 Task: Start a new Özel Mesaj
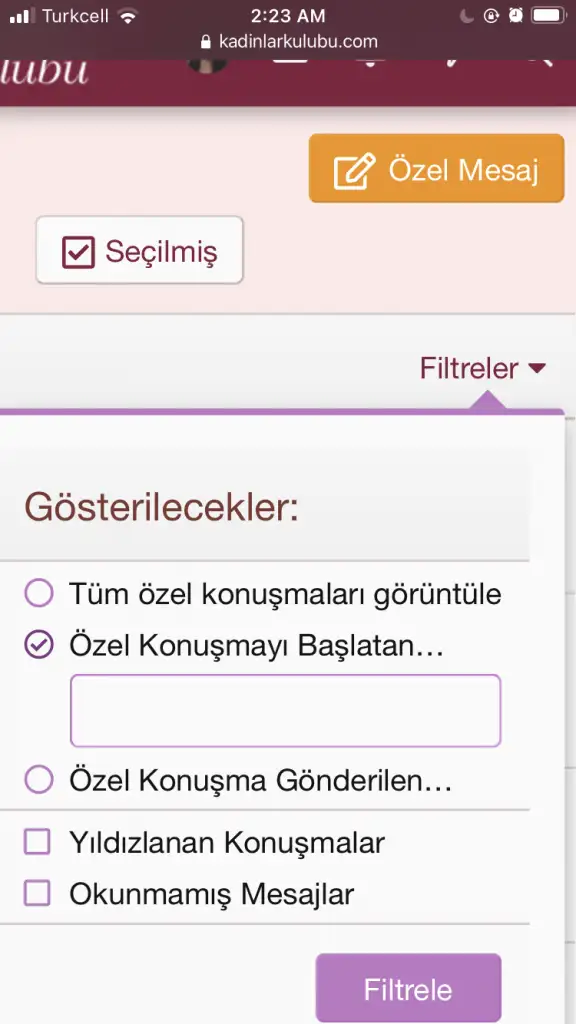point(436,168)
